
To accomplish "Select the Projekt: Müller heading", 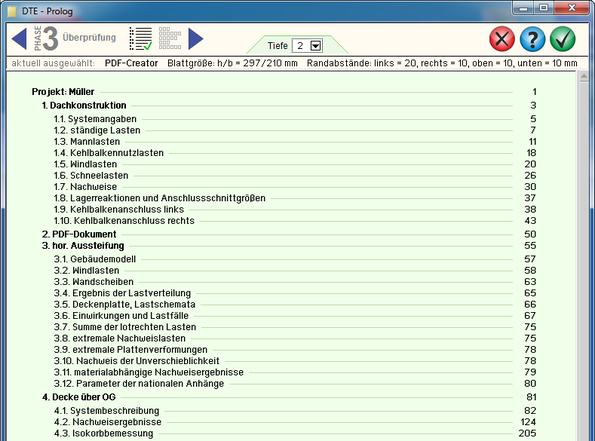I will coord(63,92).
